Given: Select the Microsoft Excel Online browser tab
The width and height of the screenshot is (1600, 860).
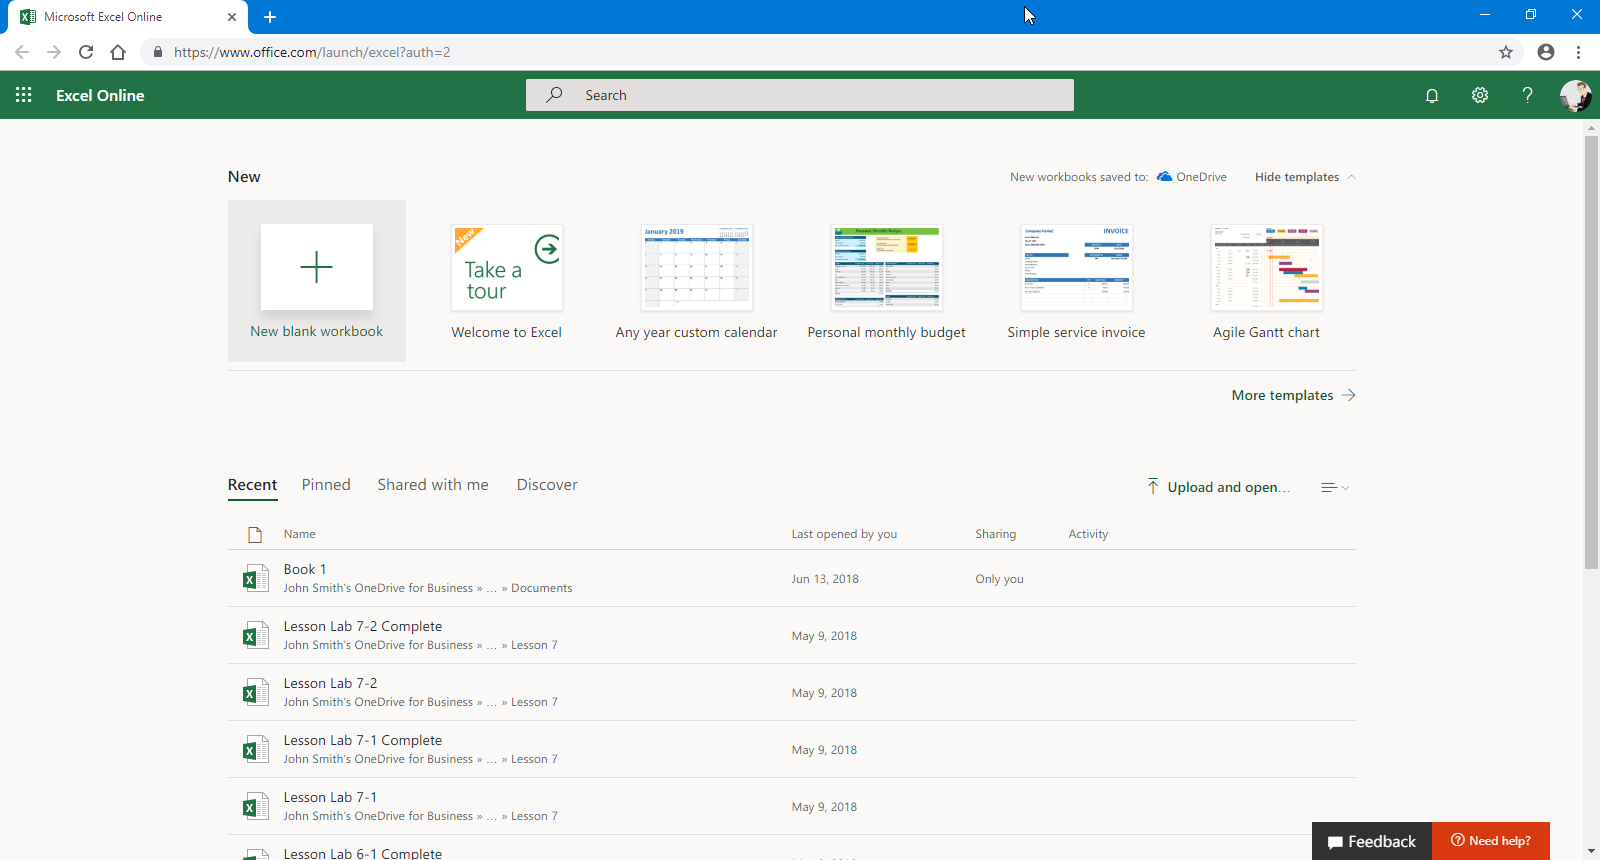Looking at the screenshot, I should [127, 17].
